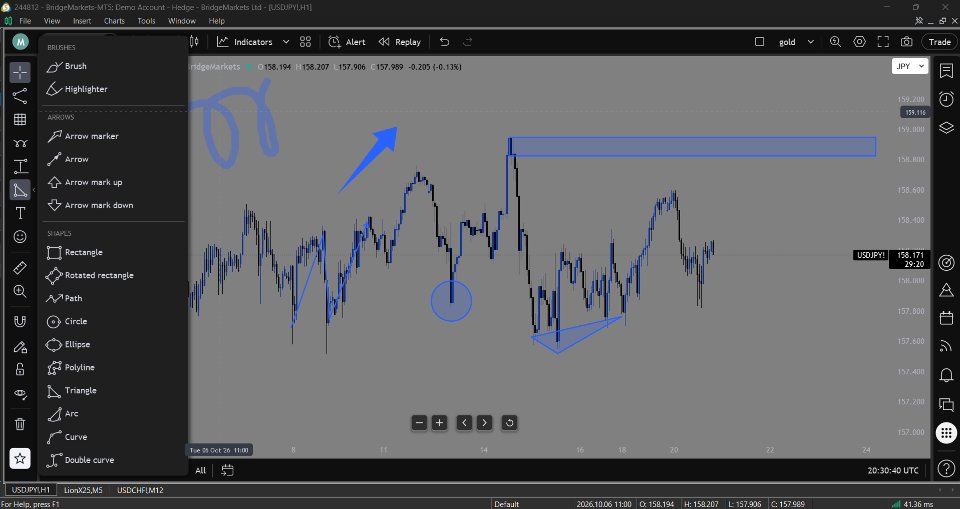Open the Fibonacci grid tools
Image resolution: width=960 pixels, height=509 pixels.
[20, 119]
